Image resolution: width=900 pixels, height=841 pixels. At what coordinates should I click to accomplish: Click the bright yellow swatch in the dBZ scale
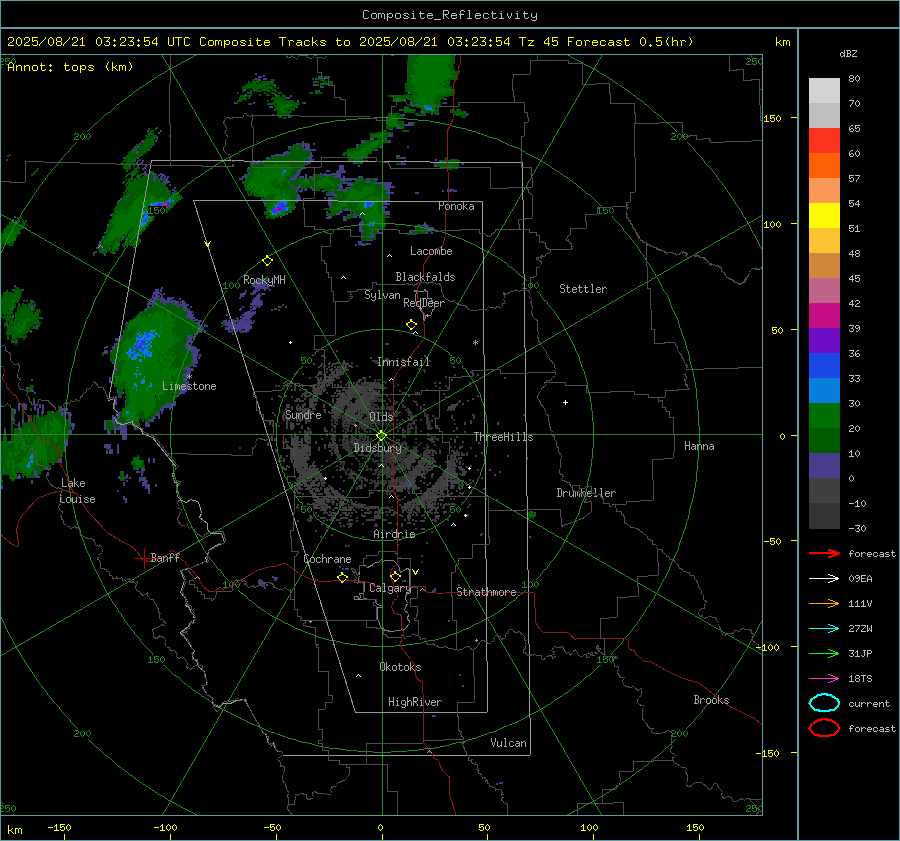(x=824, y=216)
